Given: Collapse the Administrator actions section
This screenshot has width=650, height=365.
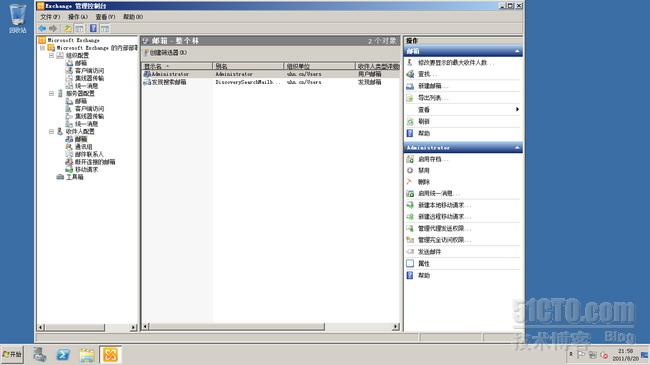Looking at the screenshot, I should tap(517, 148).
